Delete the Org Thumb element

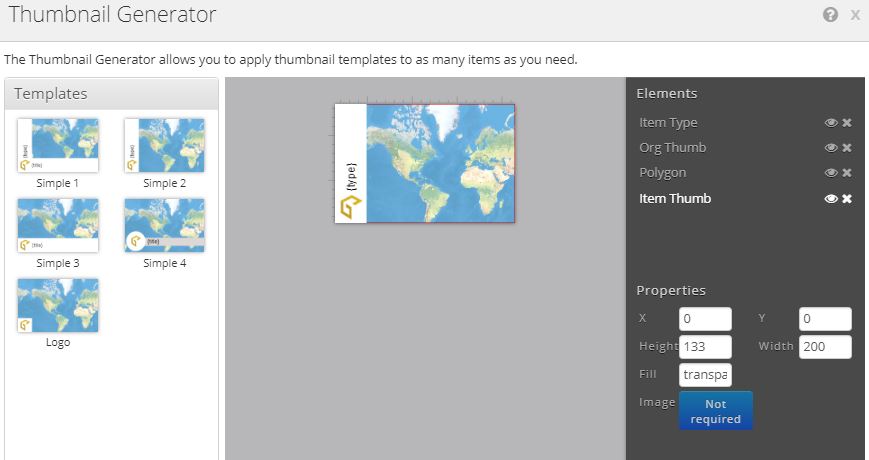click(x=847, y=148)
